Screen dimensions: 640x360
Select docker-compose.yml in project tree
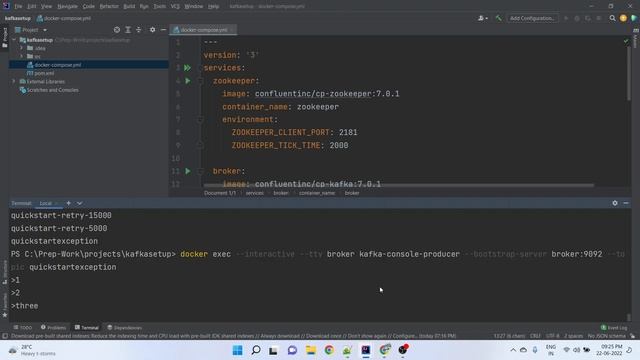(x=89, y=65)
